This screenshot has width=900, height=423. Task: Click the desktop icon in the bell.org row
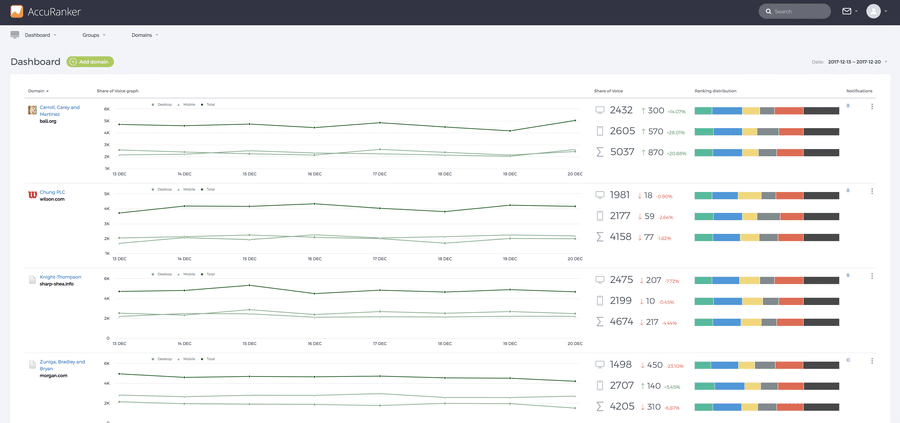pyautogui.click(x=600, y=110)
